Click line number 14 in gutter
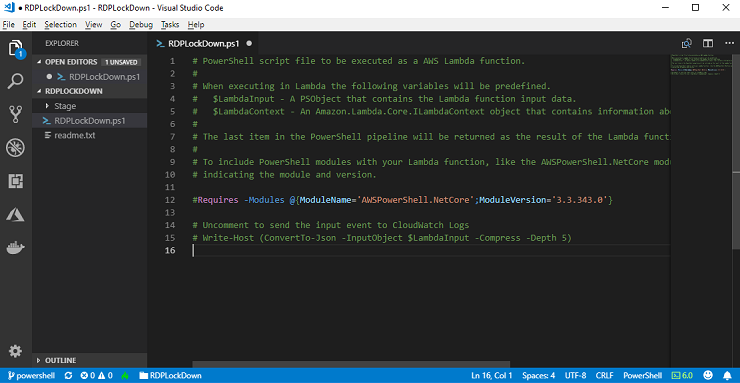Screen dimensions: 740x383 pos(170,225)
